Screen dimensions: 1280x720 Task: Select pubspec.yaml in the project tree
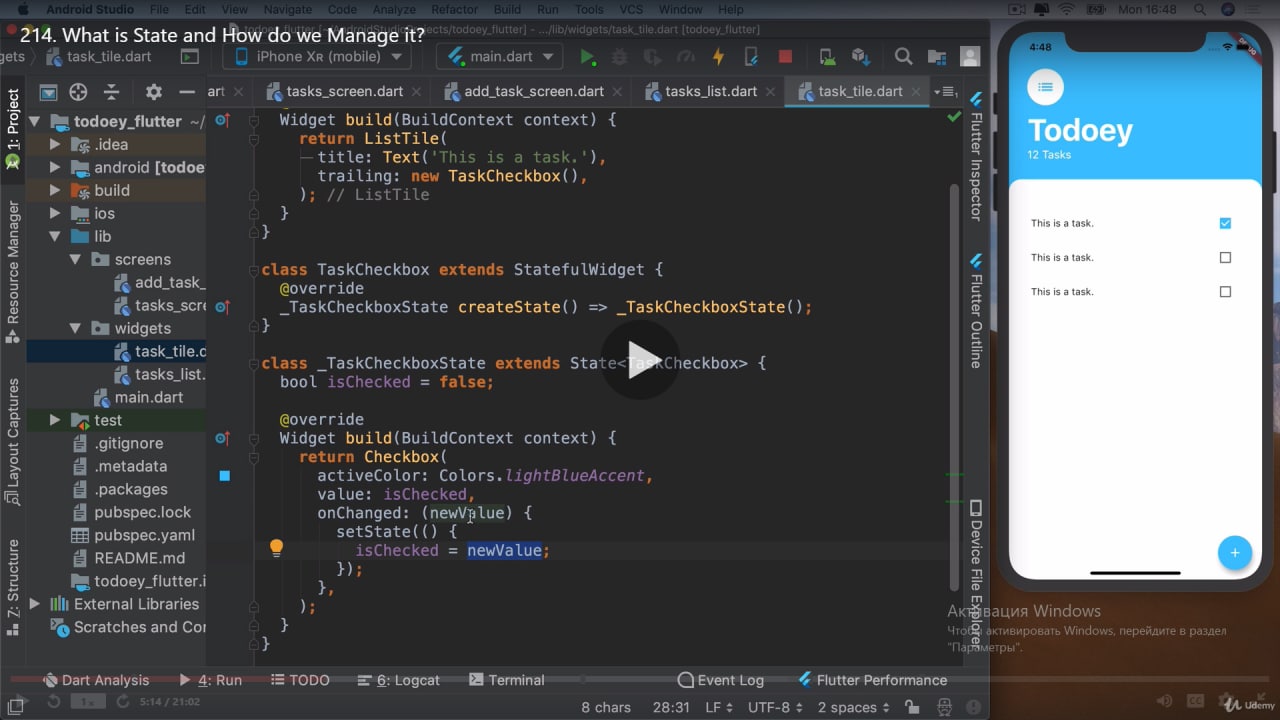click(x=134, y=535)
